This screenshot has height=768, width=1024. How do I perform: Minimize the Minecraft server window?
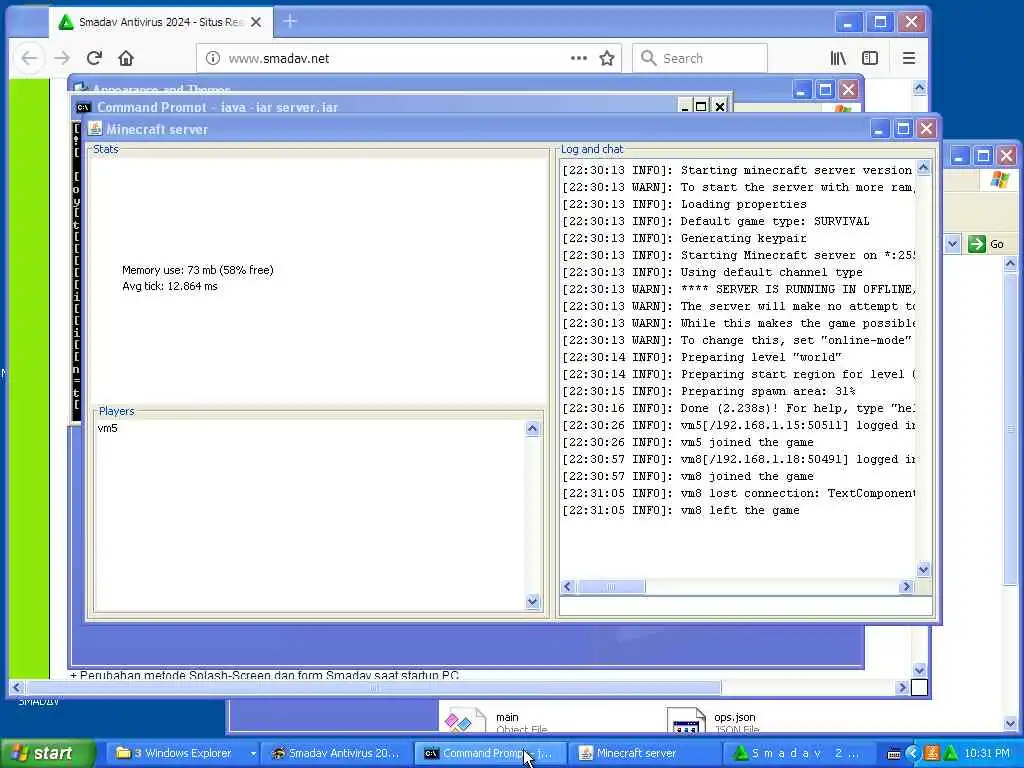click(x=879, y=129)
